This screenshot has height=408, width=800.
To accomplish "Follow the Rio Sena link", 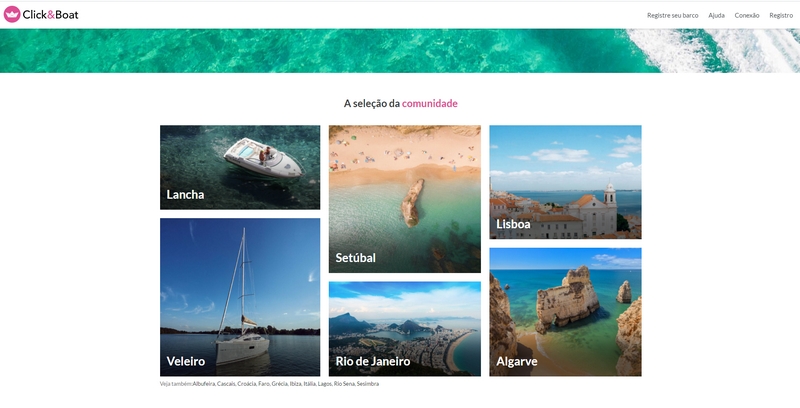I will [344, 384].
